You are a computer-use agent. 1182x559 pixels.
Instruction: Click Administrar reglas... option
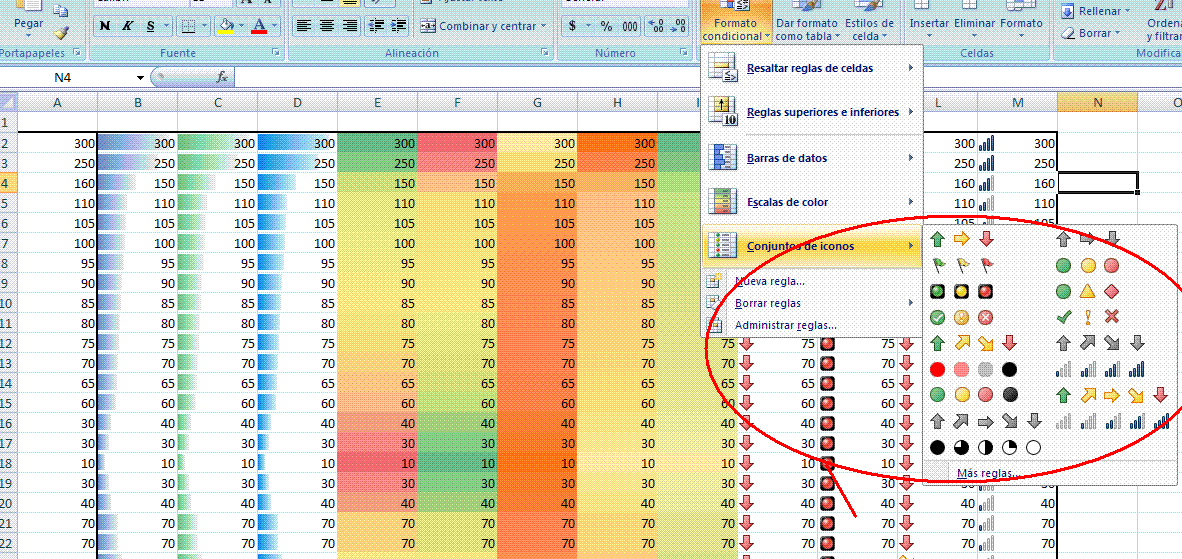click(785, 325)
